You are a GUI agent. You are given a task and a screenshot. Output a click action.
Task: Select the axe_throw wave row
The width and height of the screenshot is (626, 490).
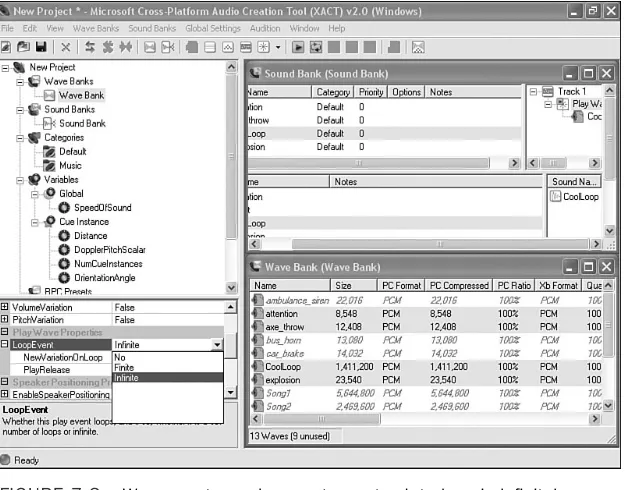pyautogui.click(x=426, y=327)
